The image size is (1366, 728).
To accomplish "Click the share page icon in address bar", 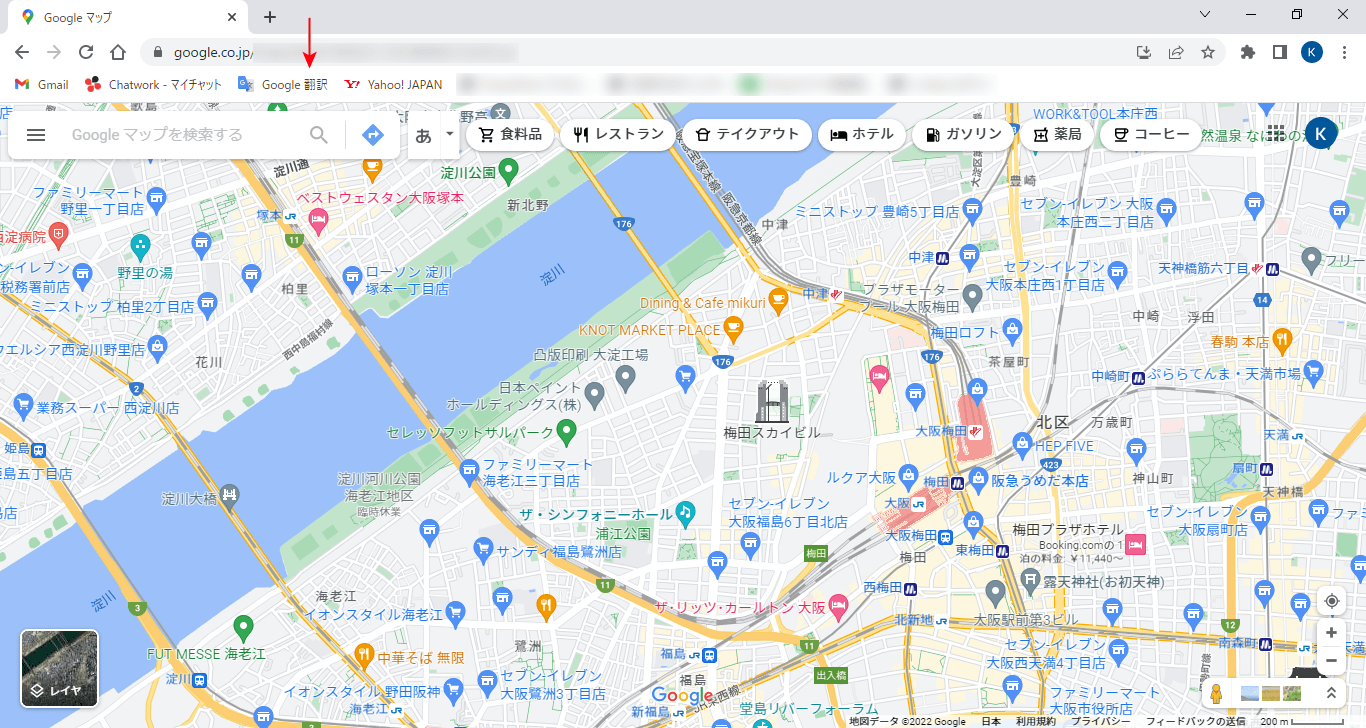I will 1176,52.
